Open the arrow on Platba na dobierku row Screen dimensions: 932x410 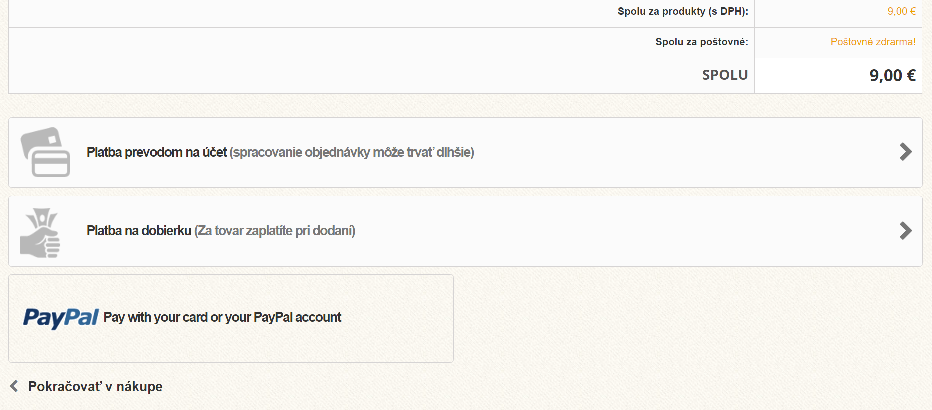[905, 231]
